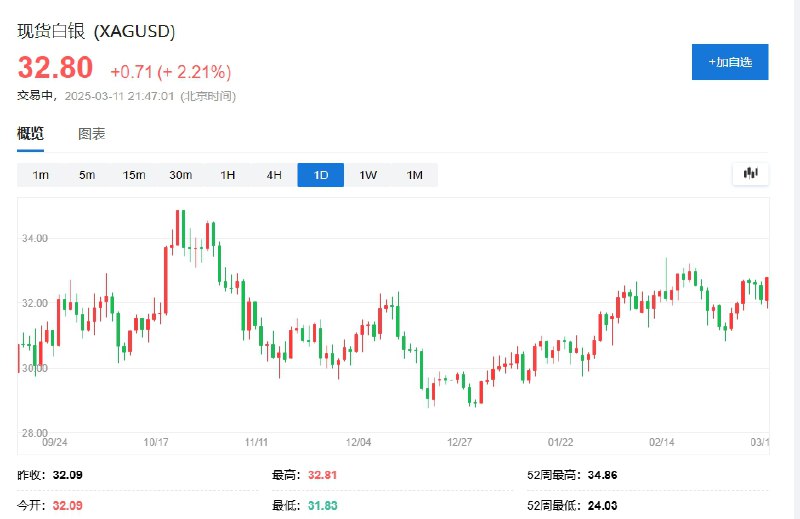
Task: Click the 28.00 price axis label
Action: [x=35, y=433]
